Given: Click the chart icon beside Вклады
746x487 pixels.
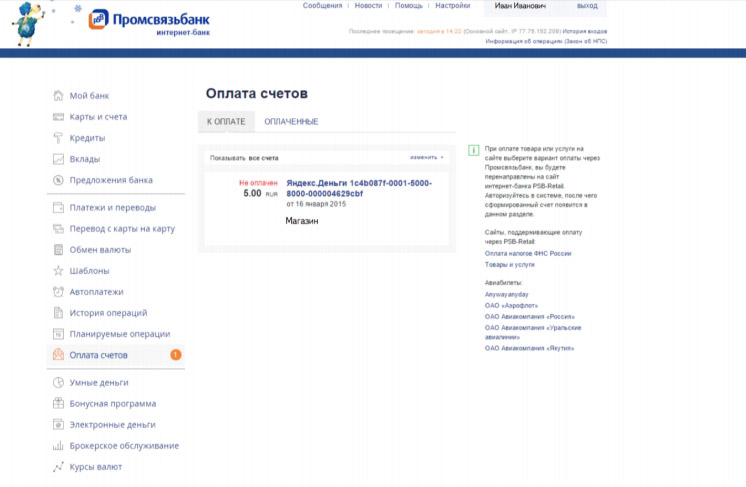Looking at the screenshot, I should [x=58, y=159].
